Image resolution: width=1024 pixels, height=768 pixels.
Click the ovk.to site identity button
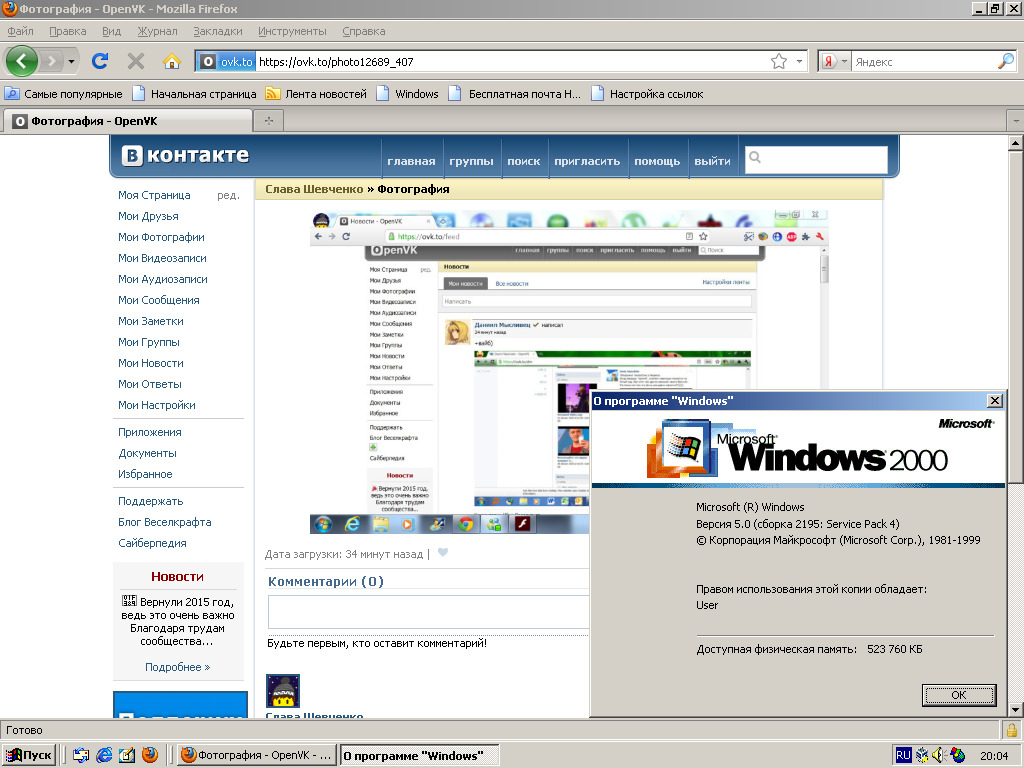227,61
